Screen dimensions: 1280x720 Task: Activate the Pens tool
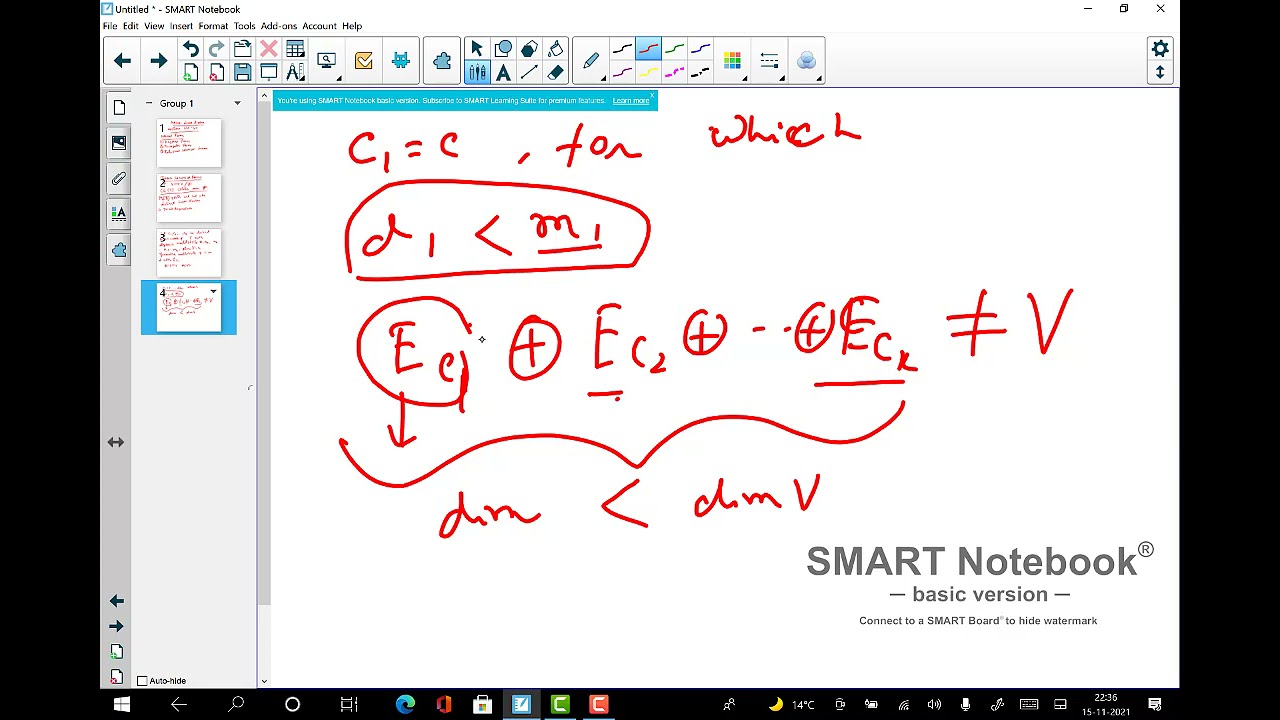click(x=477, y=72)
